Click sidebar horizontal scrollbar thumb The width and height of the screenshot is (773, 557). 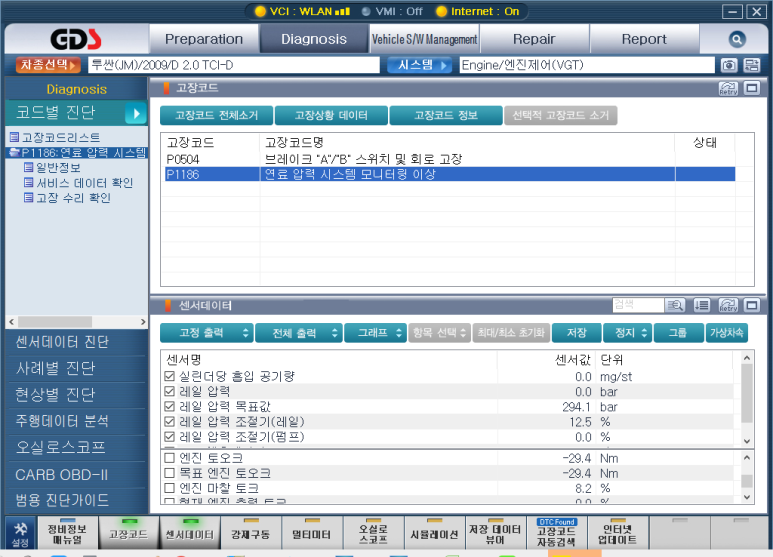click(x=55, y=322)
